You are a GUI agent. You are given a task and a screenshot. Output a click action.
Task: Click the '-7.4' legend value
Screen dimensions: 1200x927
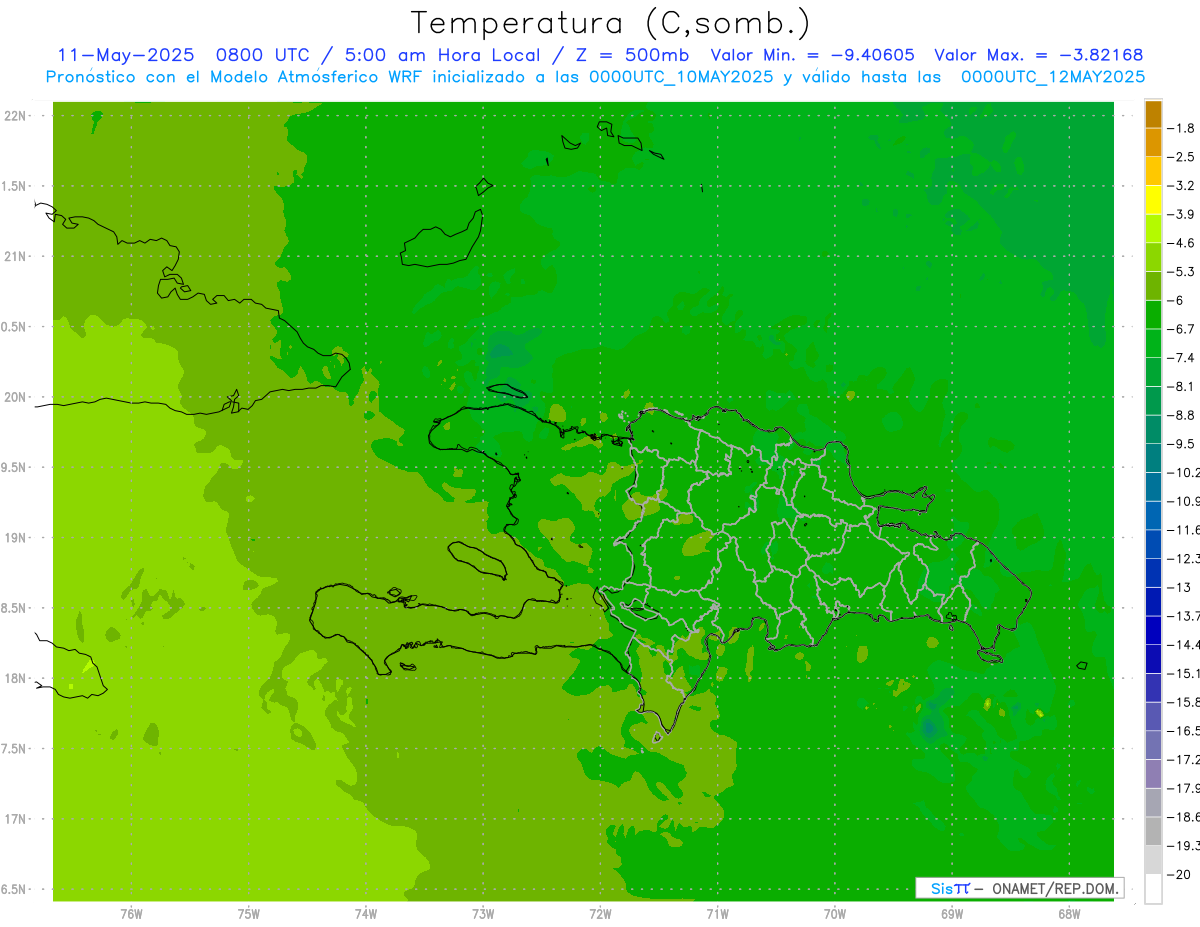[1182, 358]
